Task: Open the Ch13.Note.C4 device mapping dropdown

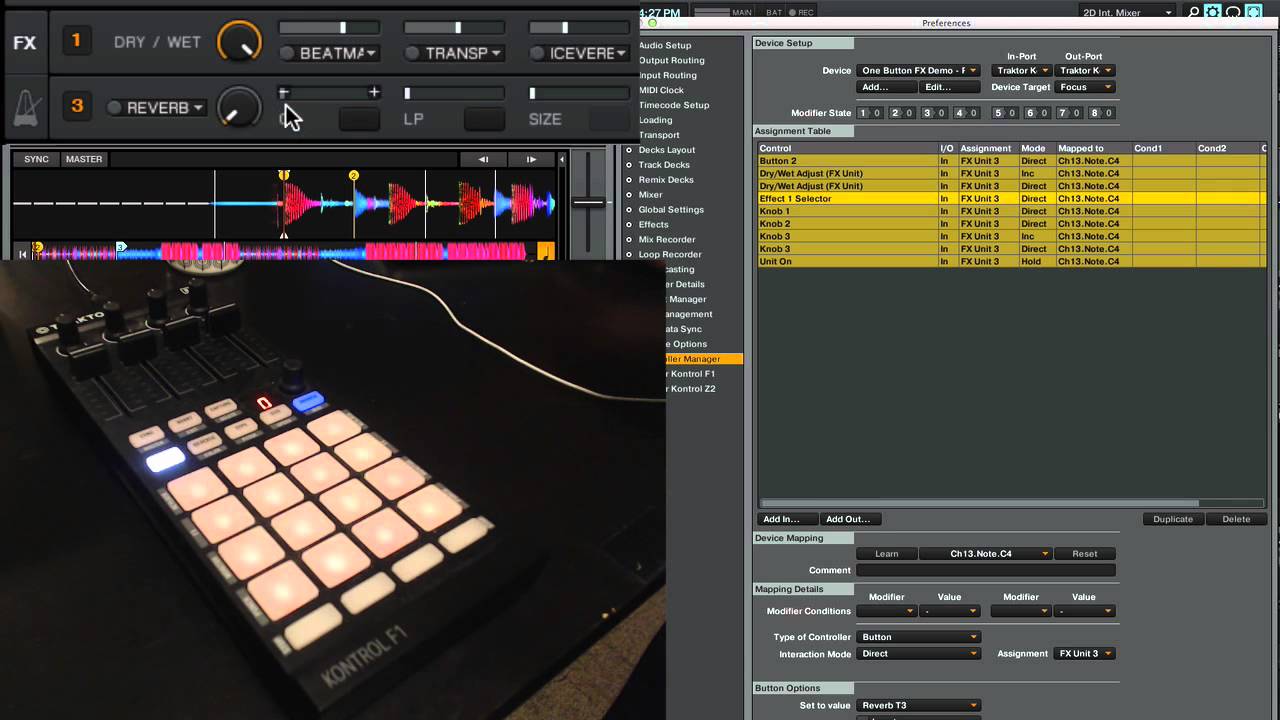Action: pos(986,553)
